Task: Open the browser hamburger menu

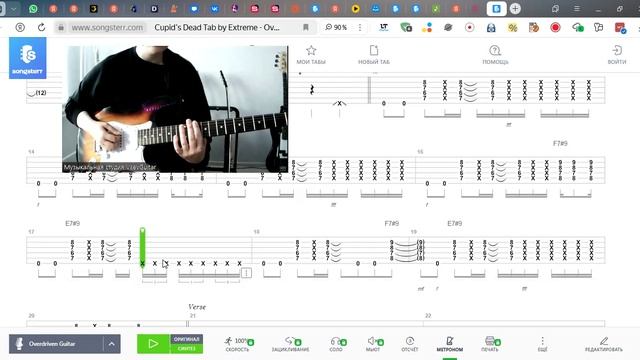Action: pos(577,9)
